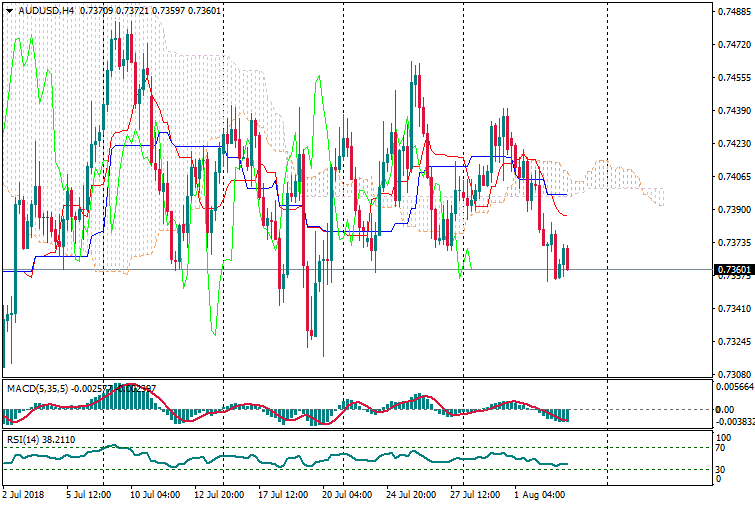Open the dropdown arrow beside AUDUSD,H4

click(9, 9)
